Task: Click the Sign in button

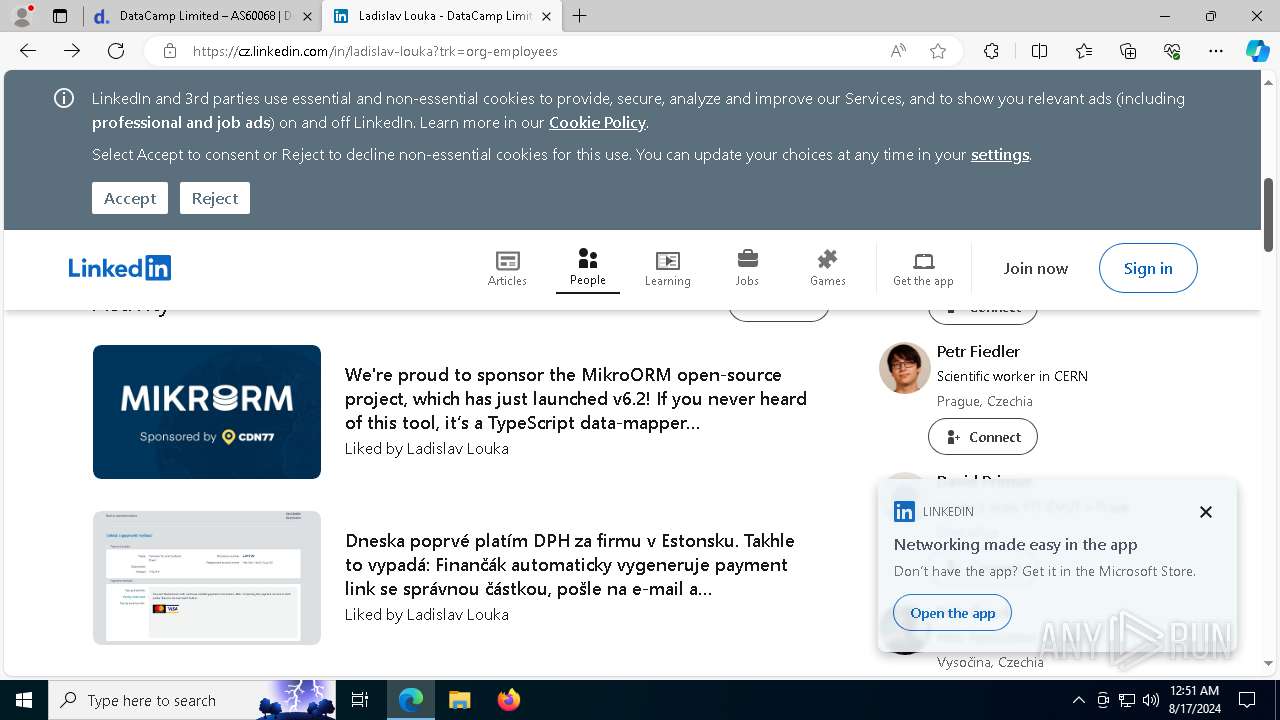Action: coord(1148,268)
